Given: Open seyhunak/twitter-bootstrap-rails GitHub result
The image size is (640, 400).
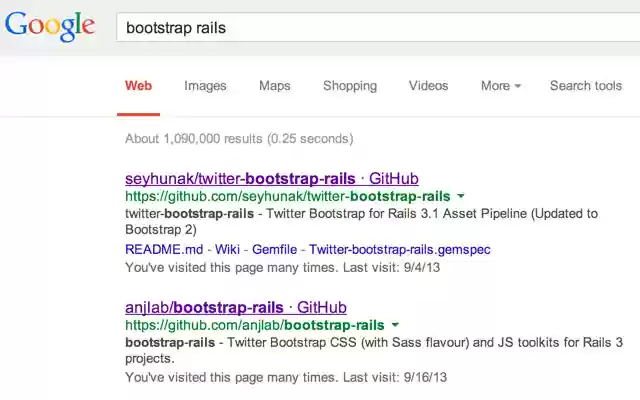Looking at the screenshot, I should [271, 179].
